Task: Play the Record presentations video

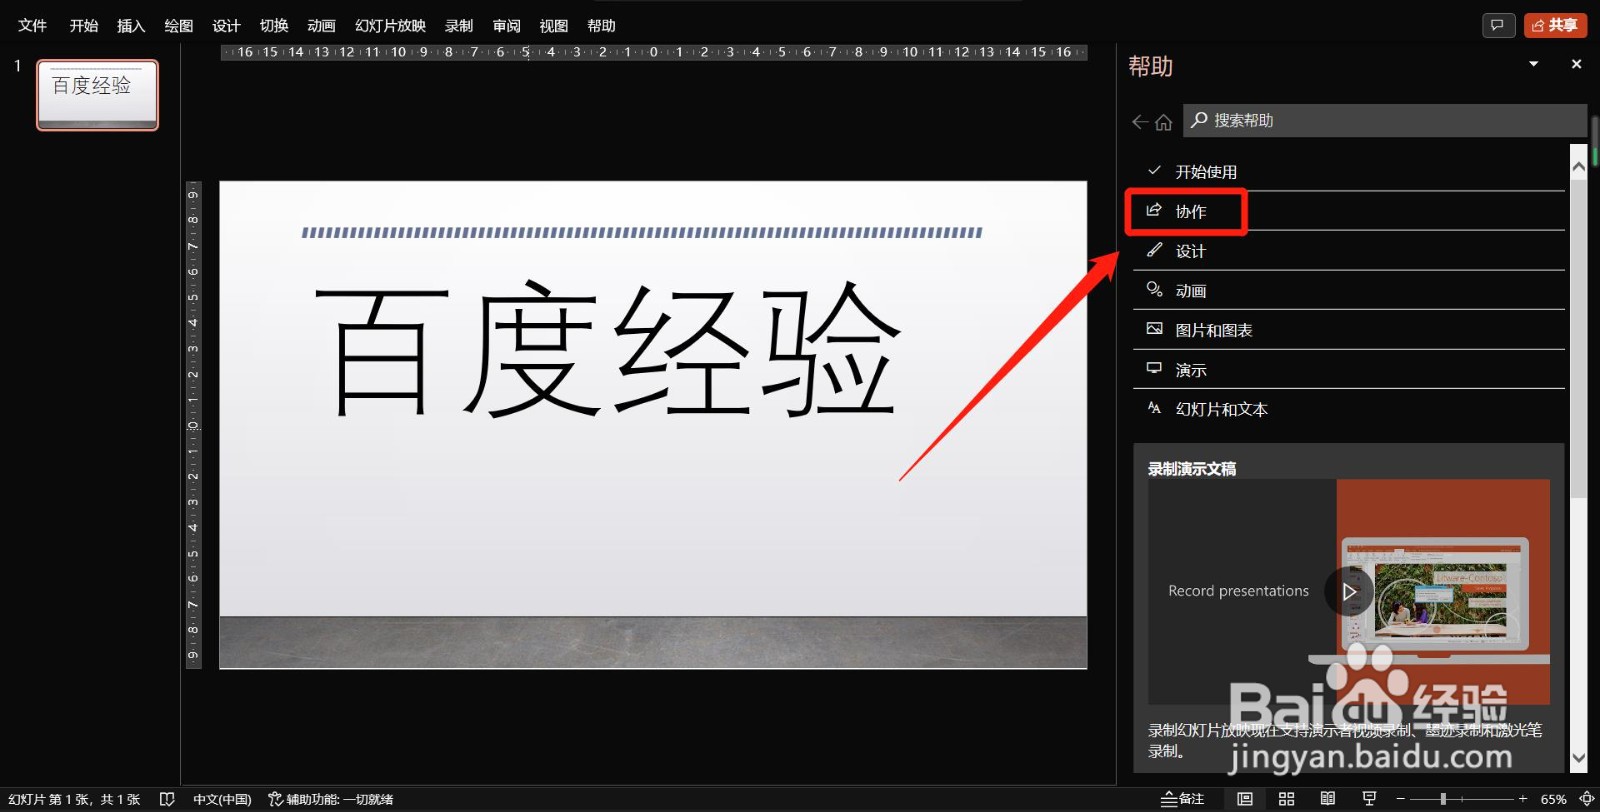Action: tap(1349, 591)
